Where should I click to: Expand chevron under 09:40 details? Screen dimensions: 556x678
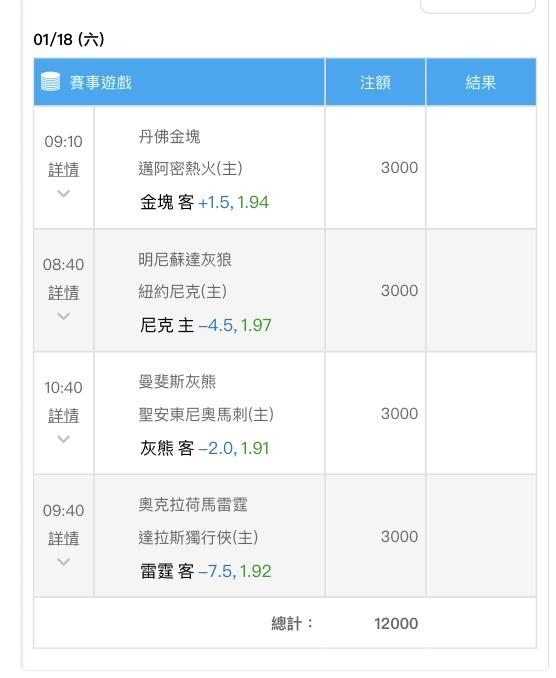pyautogui.click(x=64, y=562)
